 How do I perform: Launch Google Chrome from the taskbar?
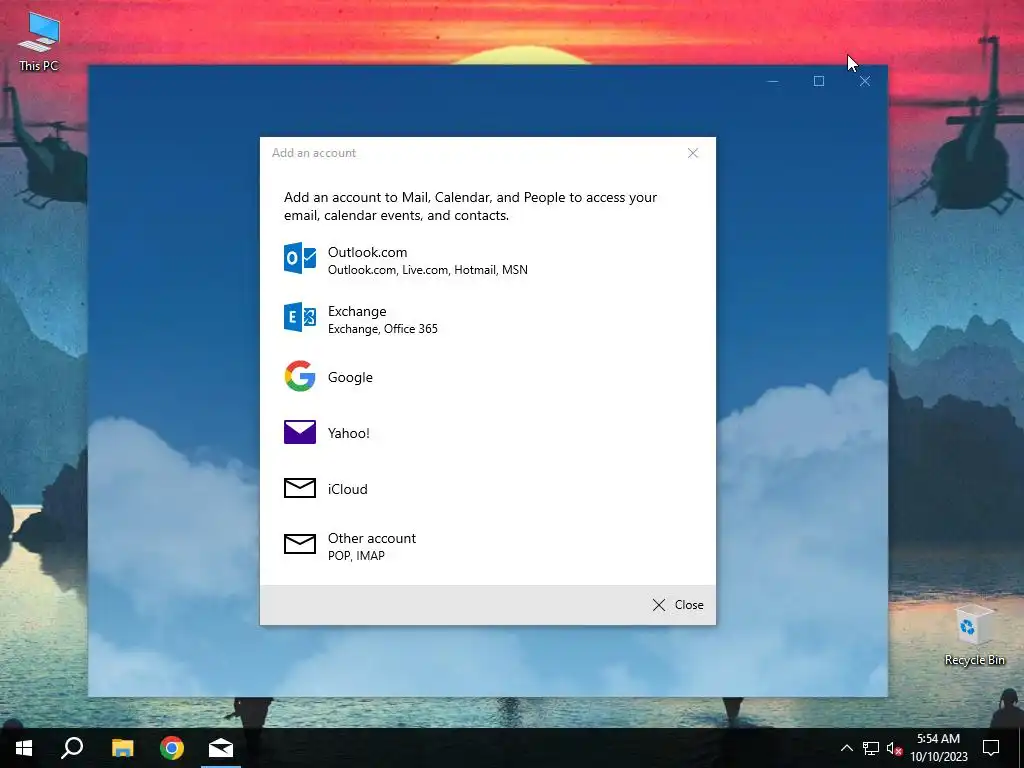point(172,748)
